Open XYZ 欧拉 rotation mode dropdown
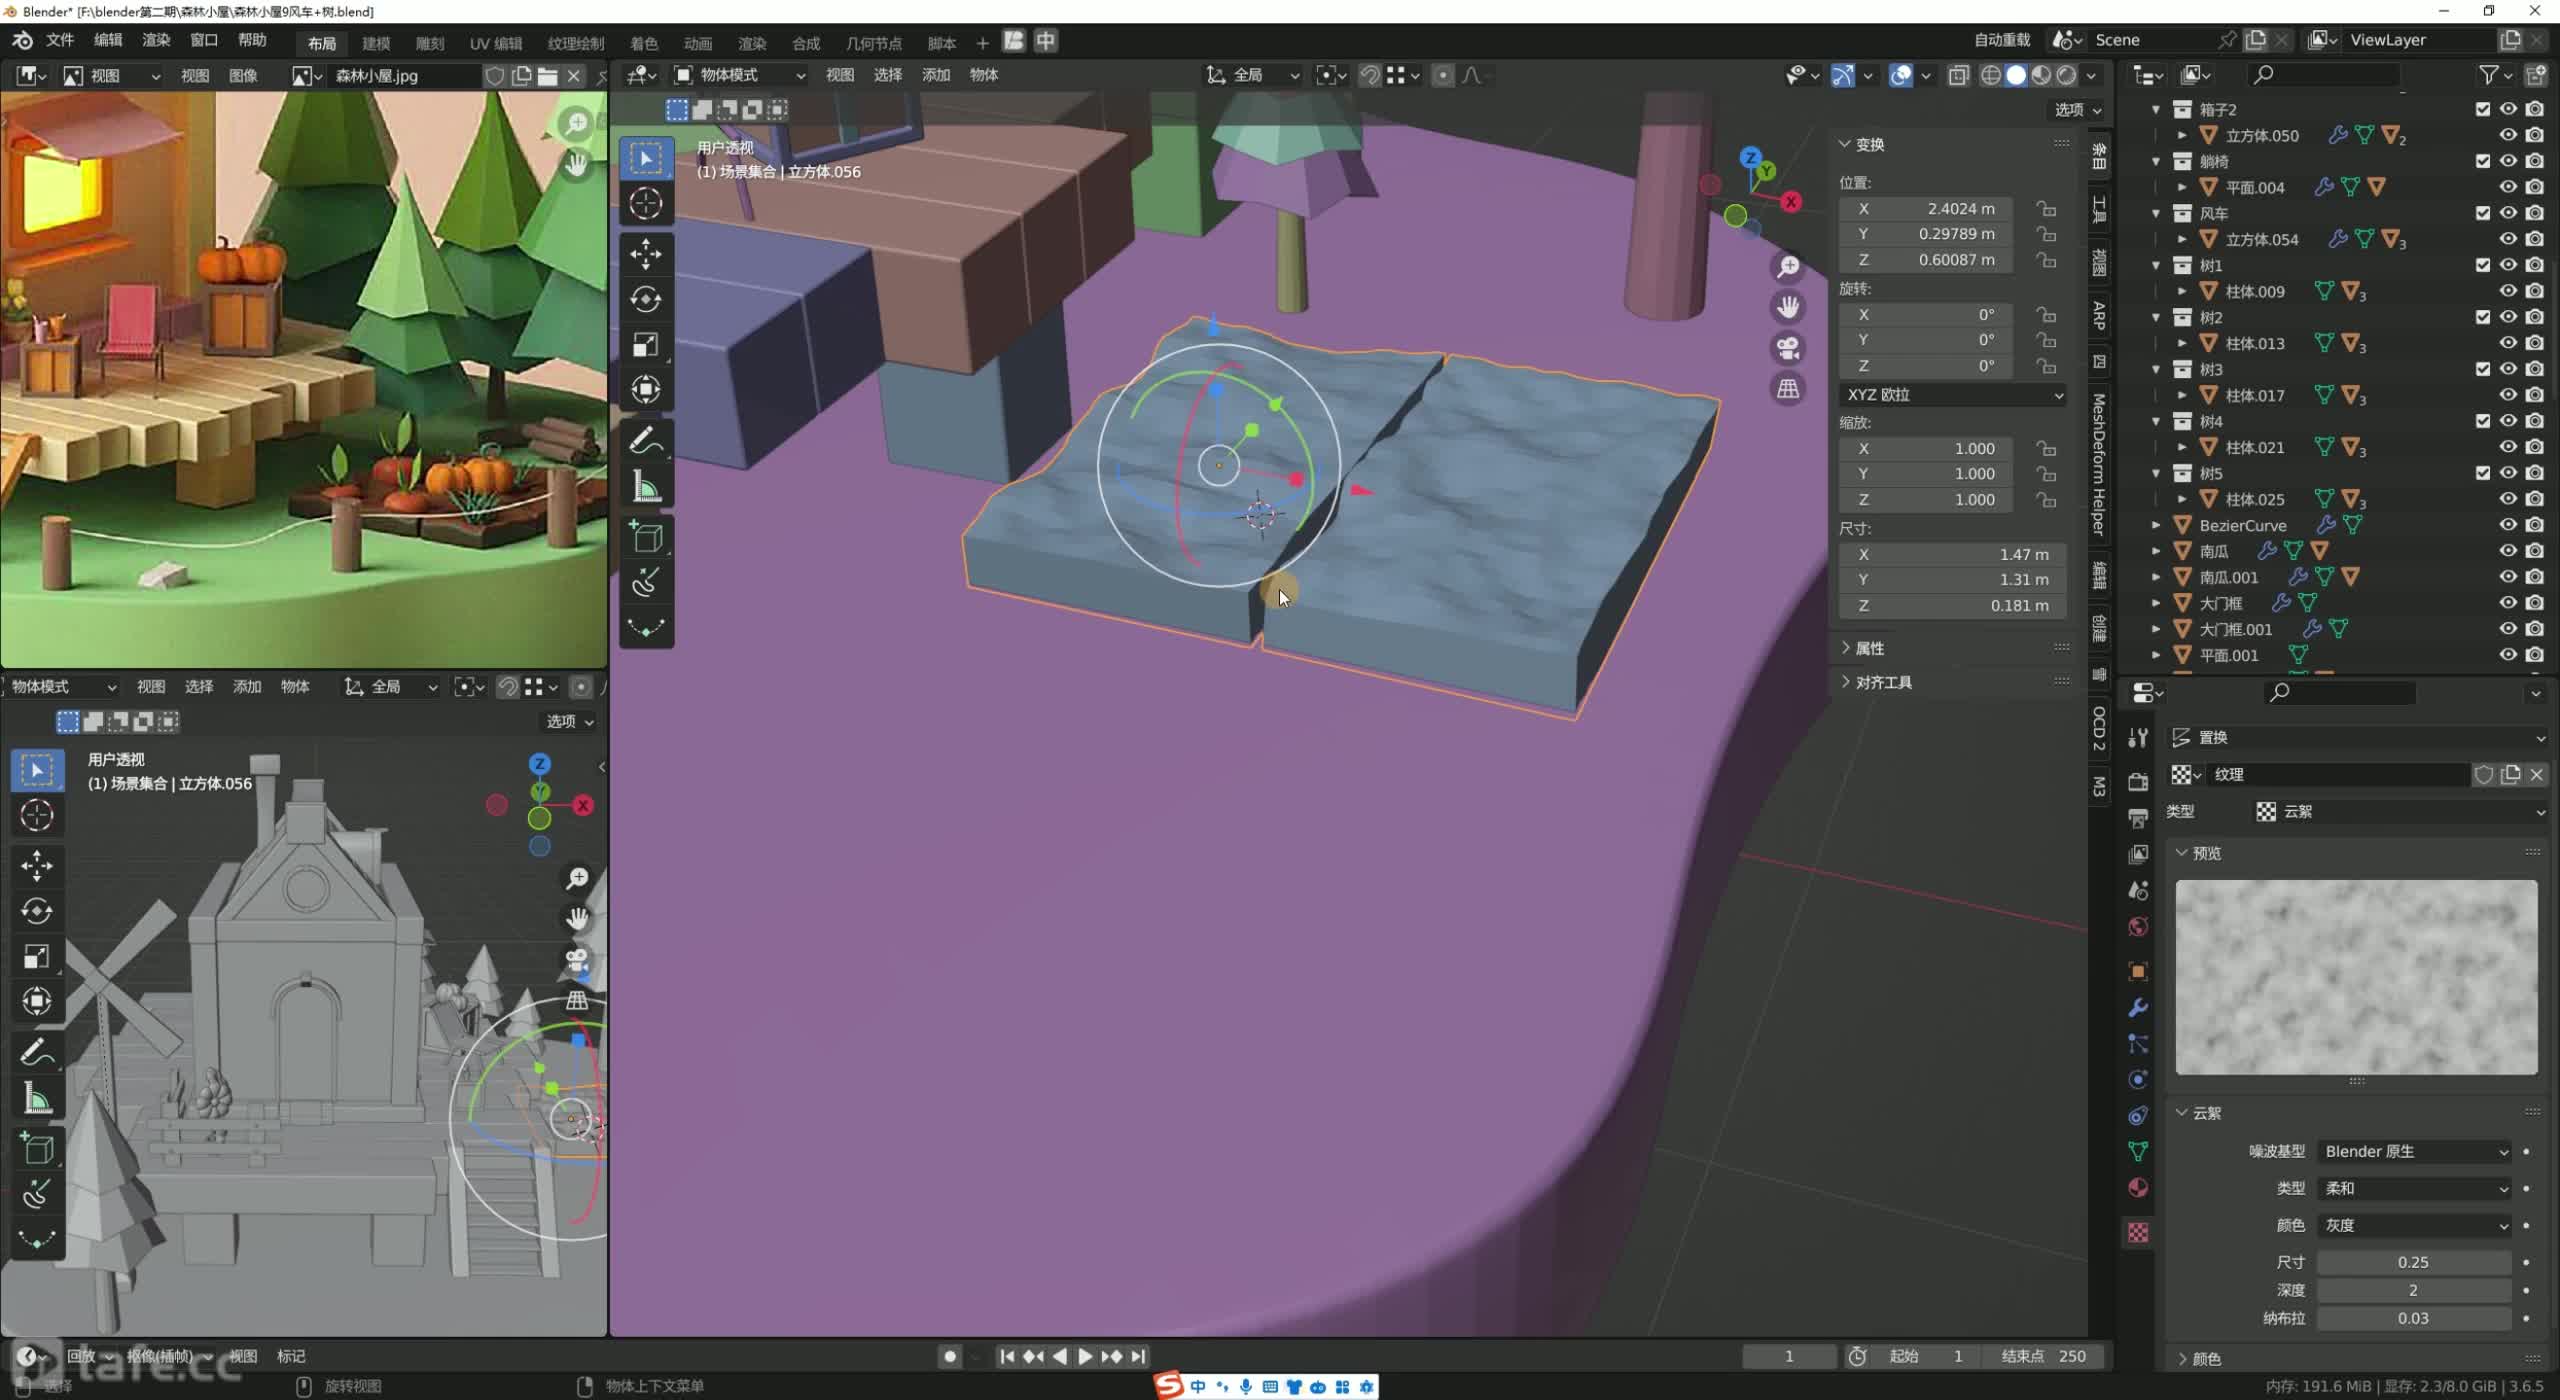Viewport: 2560px width, 1400px height. tap(1954, 395)
